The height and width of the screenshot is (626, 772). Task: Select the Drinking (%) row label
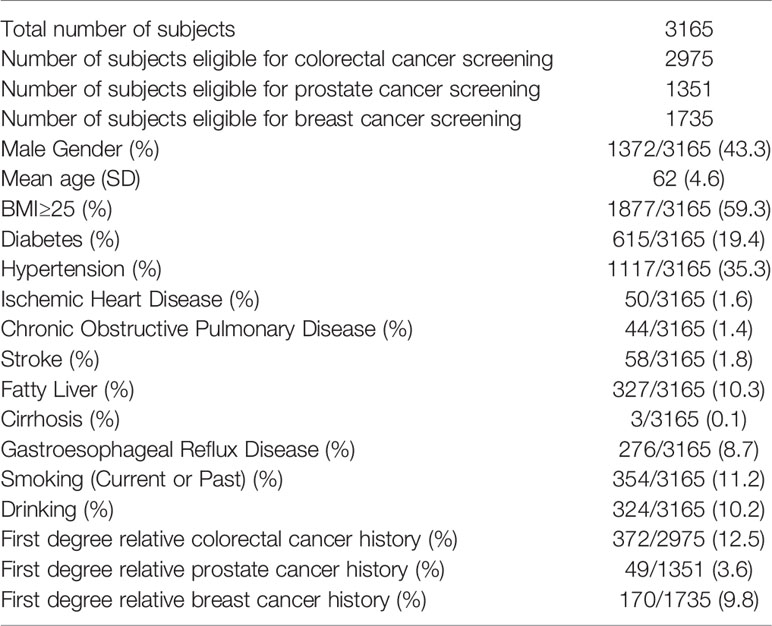click(x=57, y=510)
